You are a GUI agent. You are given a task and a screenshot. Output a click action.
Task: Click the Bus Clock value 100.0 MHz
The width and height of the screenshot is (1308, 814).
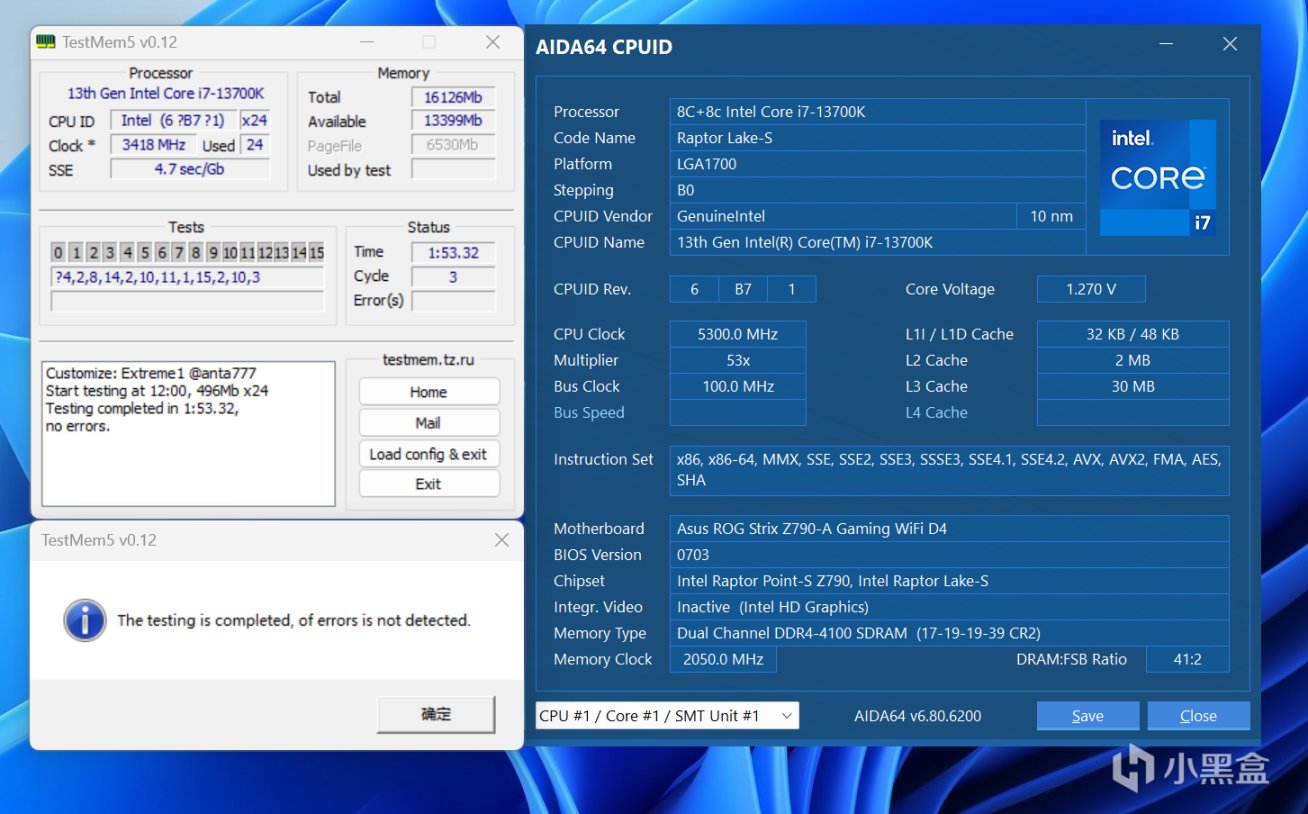click(738, 386)
